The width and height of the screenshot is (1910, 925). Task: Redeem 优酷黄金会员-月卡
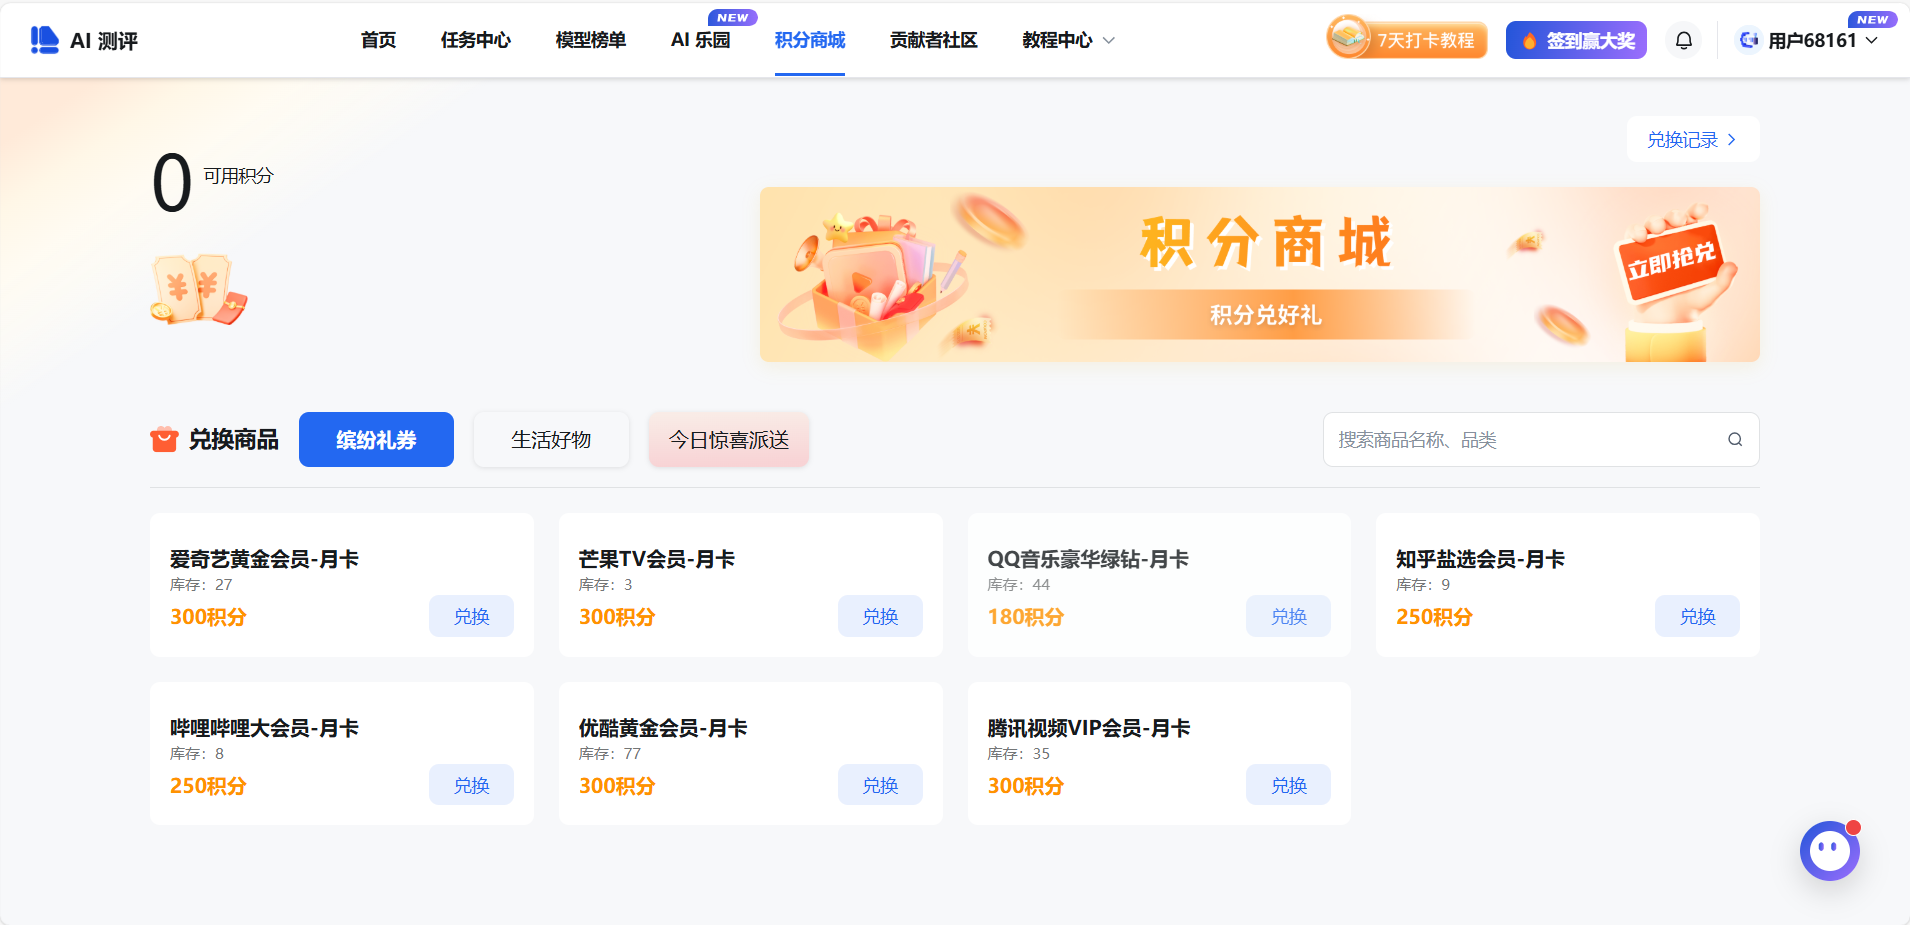pos(880,785)
